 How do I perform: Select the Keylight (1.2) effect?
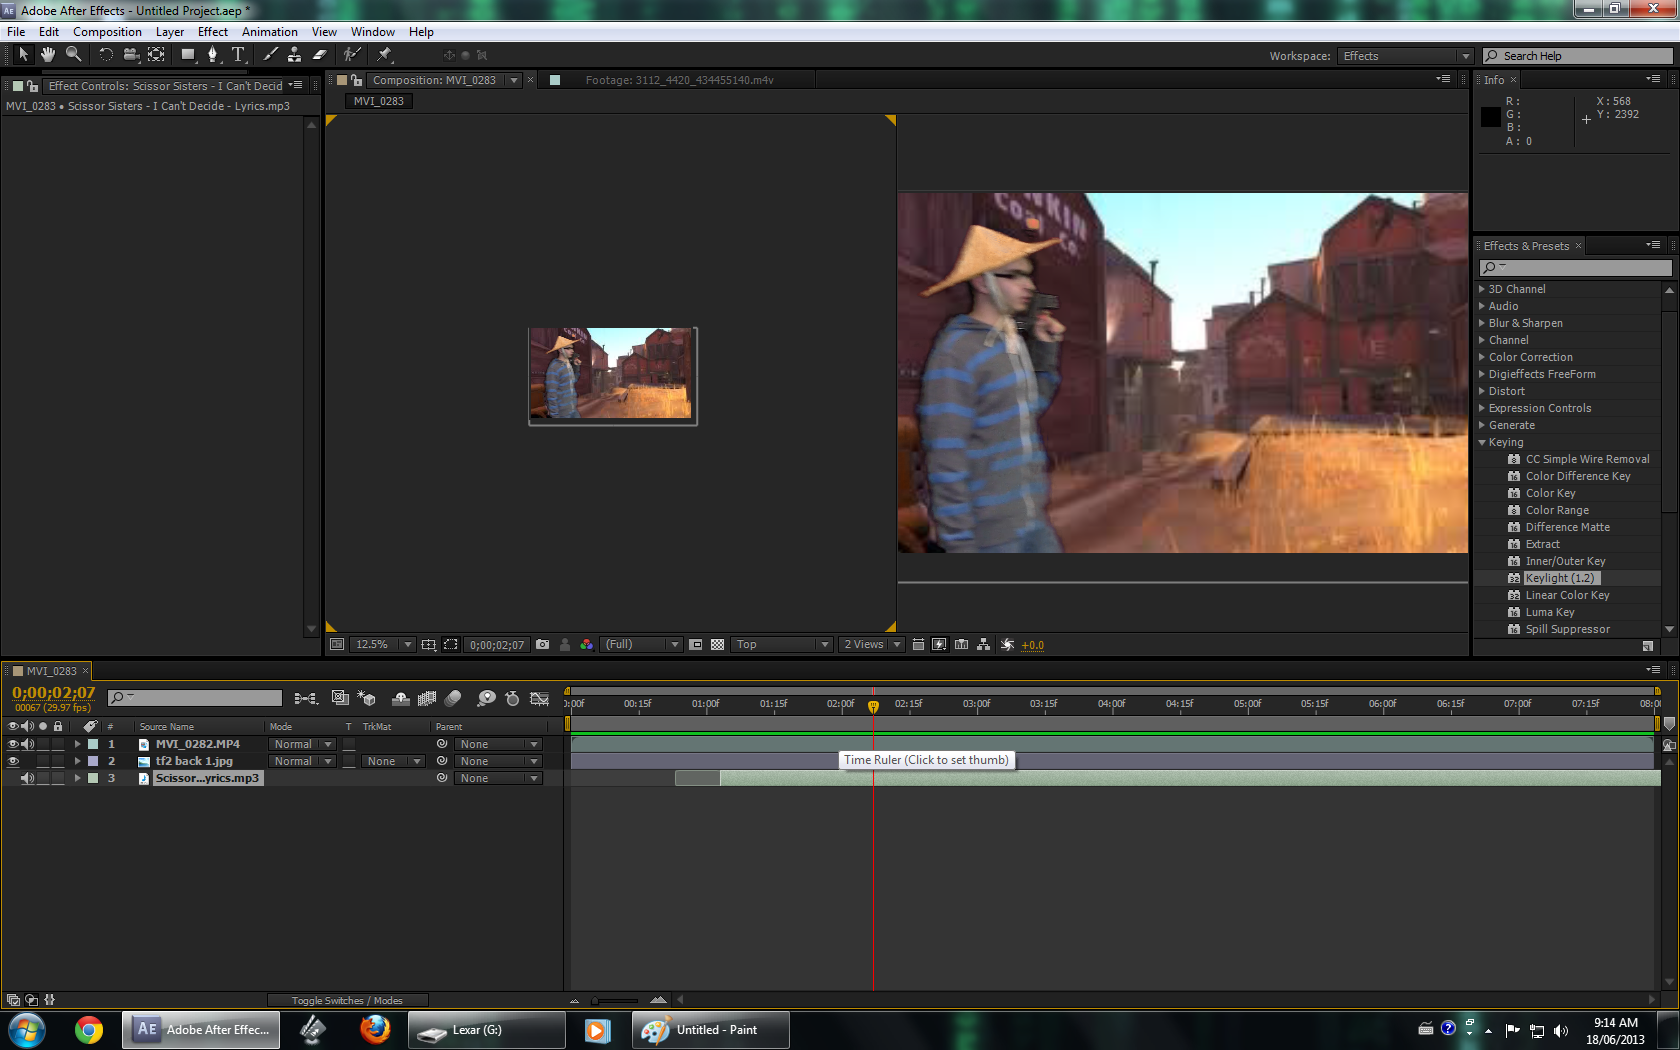(x=1560, y=578)
